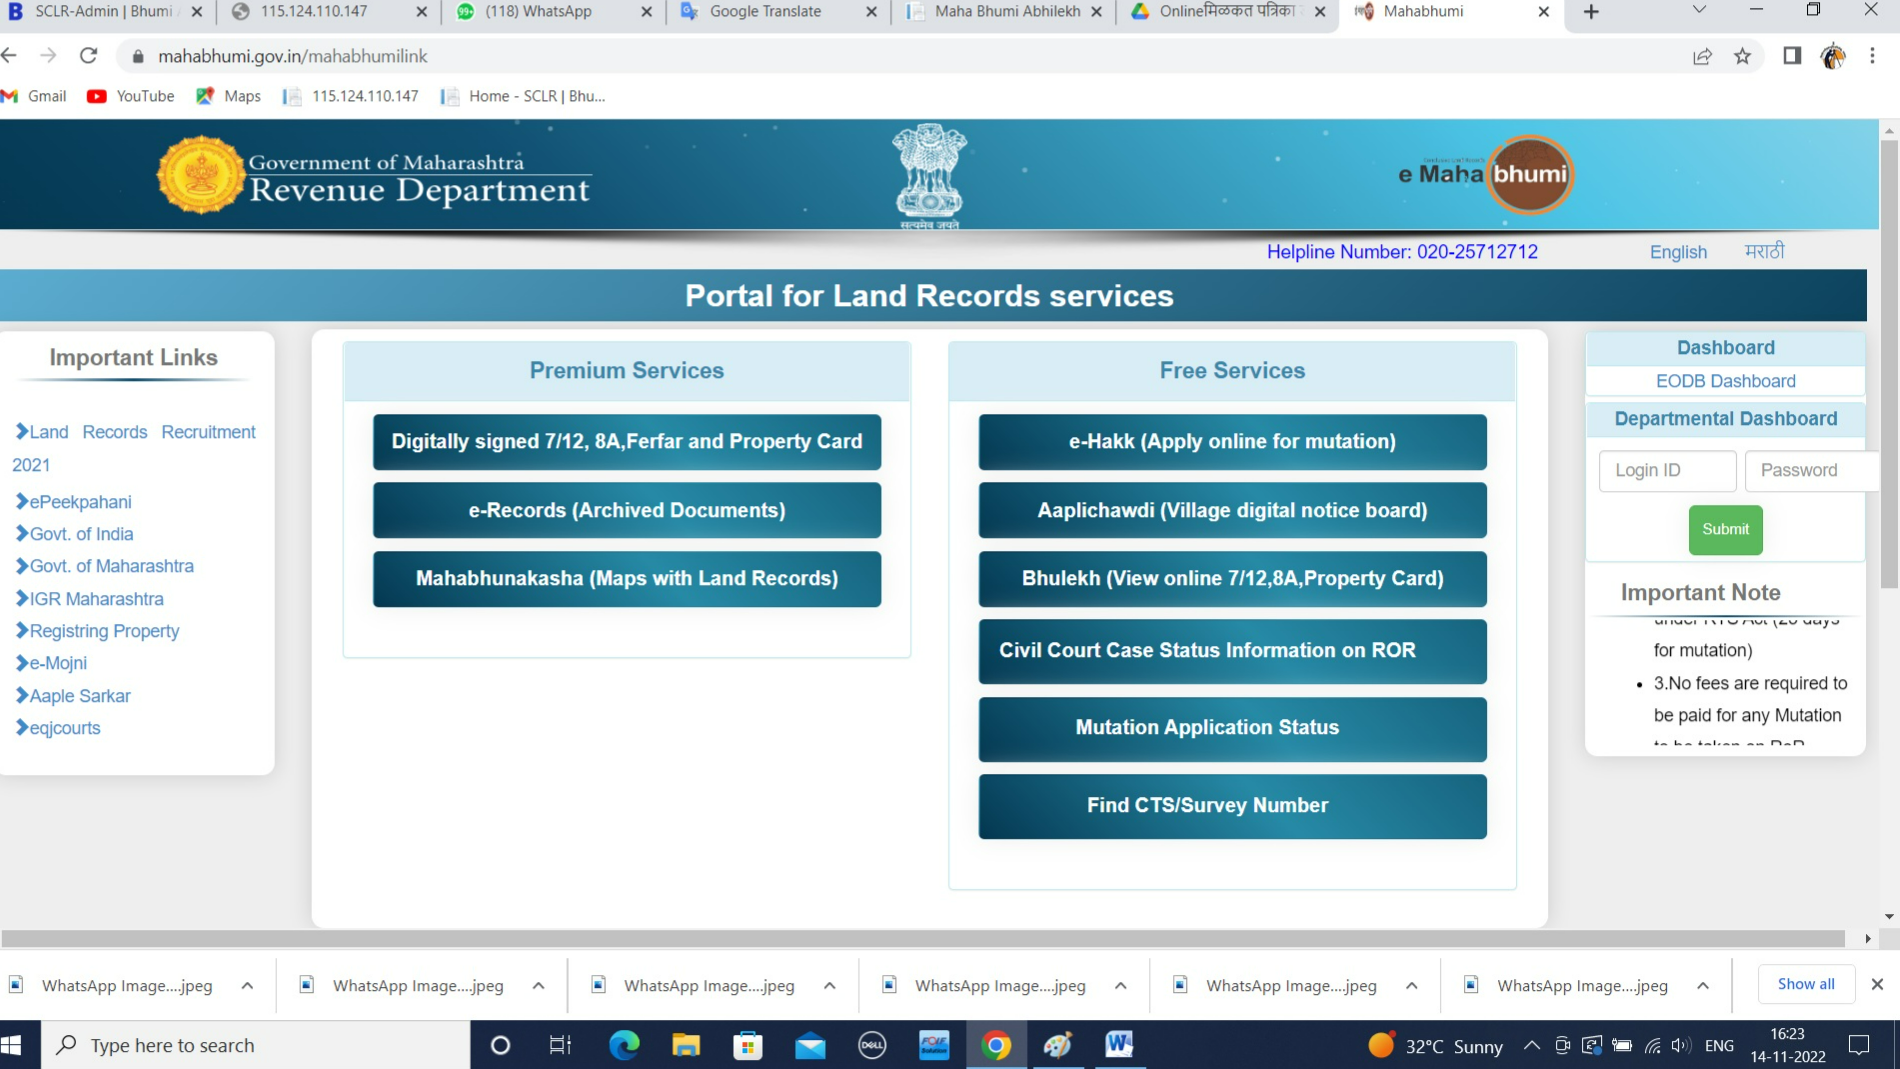Open the browser side panel icon
The image size is (1900, 1069).
coord(1792,56)
